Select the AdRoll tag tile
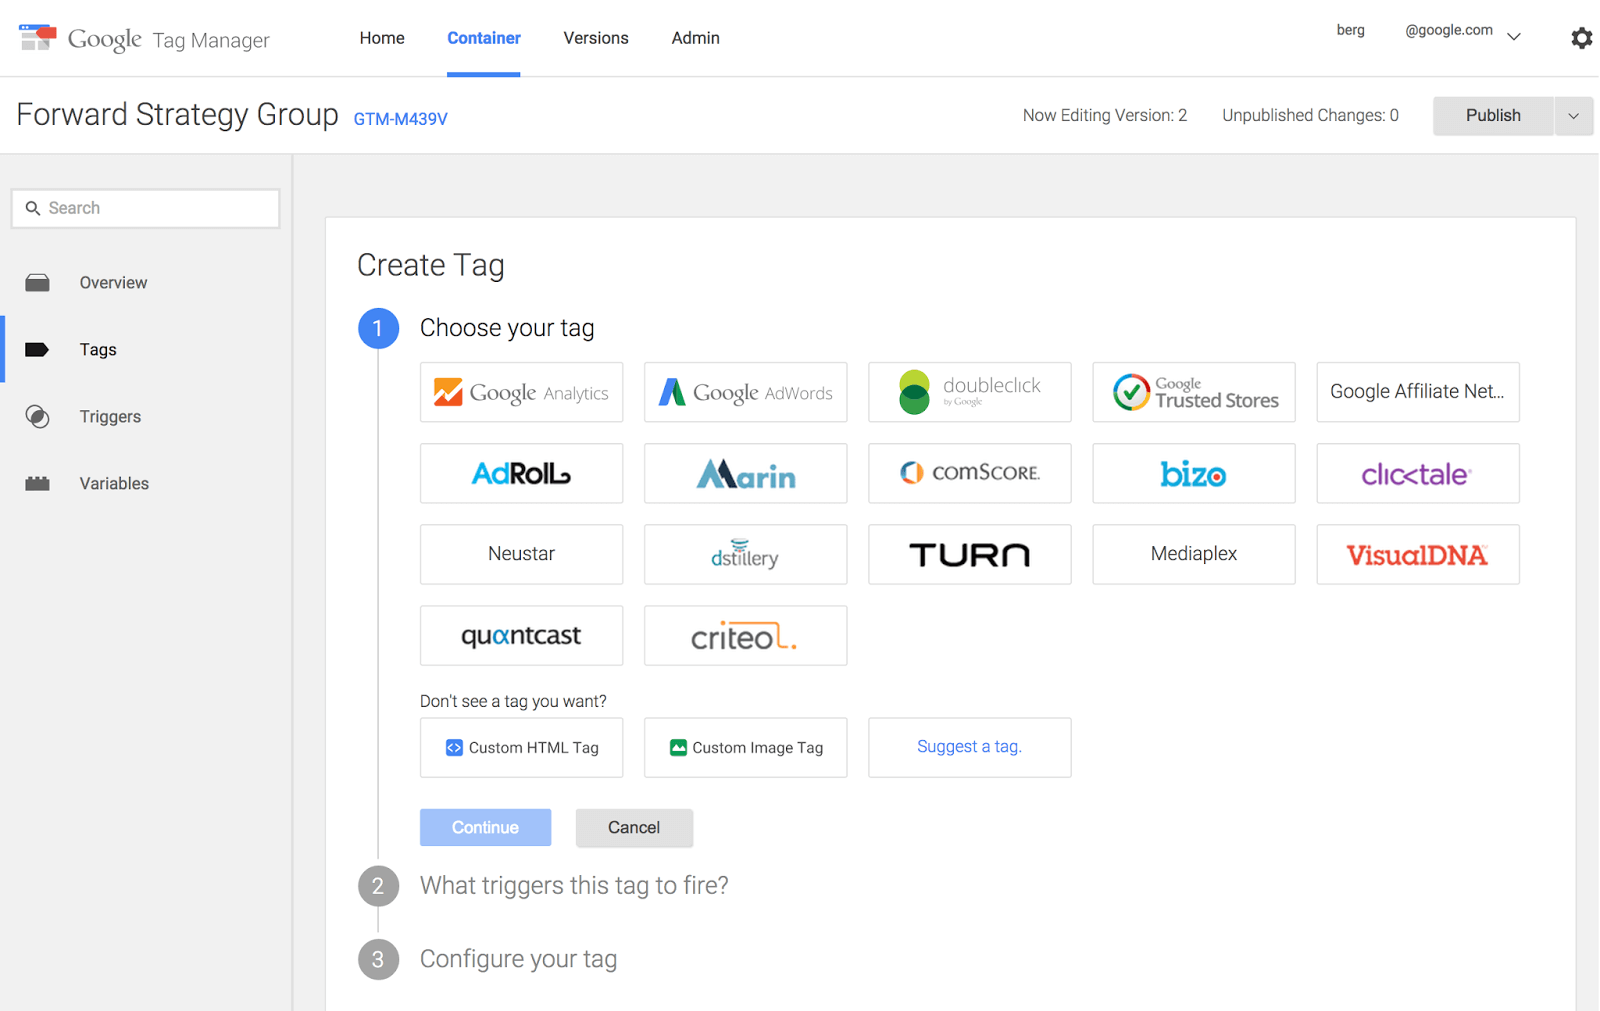The image size is (1600, 1011). click(521, 473)
